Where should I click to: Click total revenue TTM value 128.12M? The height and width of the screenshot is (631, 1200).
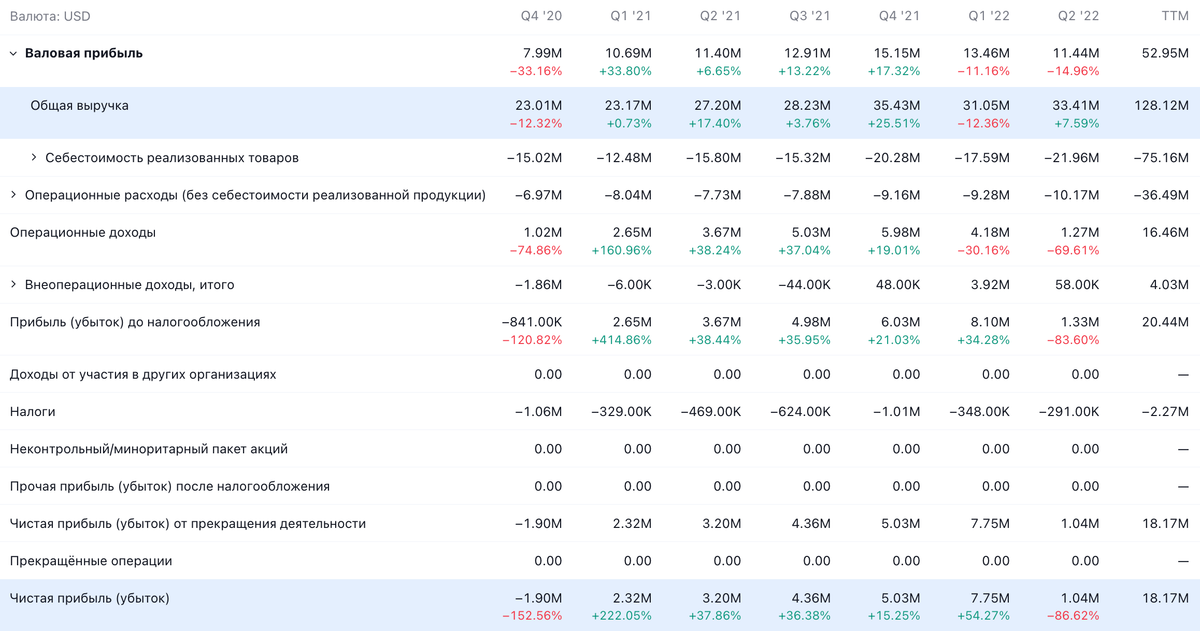click(1162, 105)
